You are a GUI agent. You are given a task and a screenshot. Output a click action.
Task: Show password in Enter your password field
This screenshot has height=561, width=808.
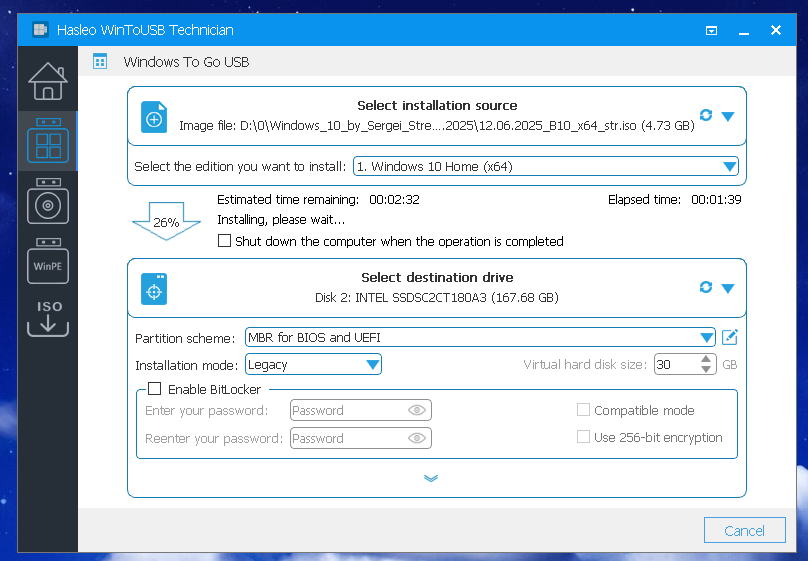(417, 410)
